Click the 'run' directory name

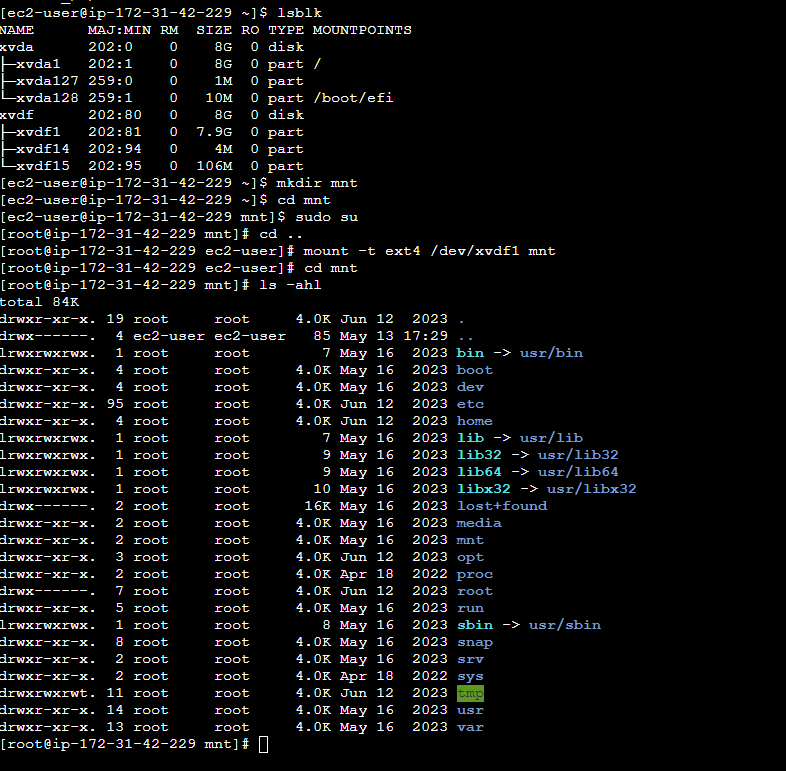[x=470, y=609]
